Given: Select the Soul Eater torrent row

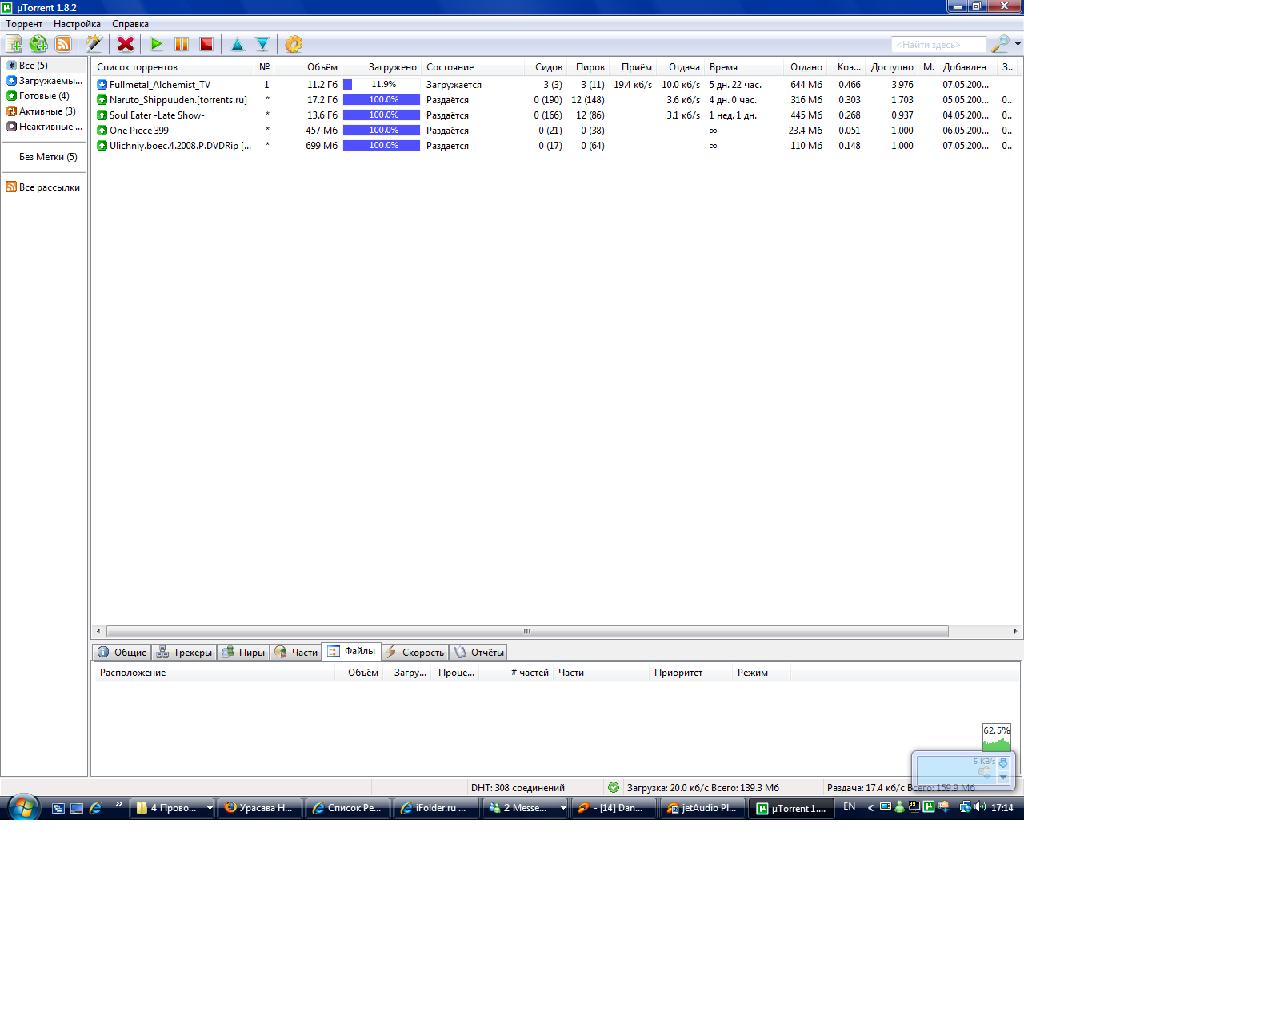Looking at the screenshot, I should point(557,115).
